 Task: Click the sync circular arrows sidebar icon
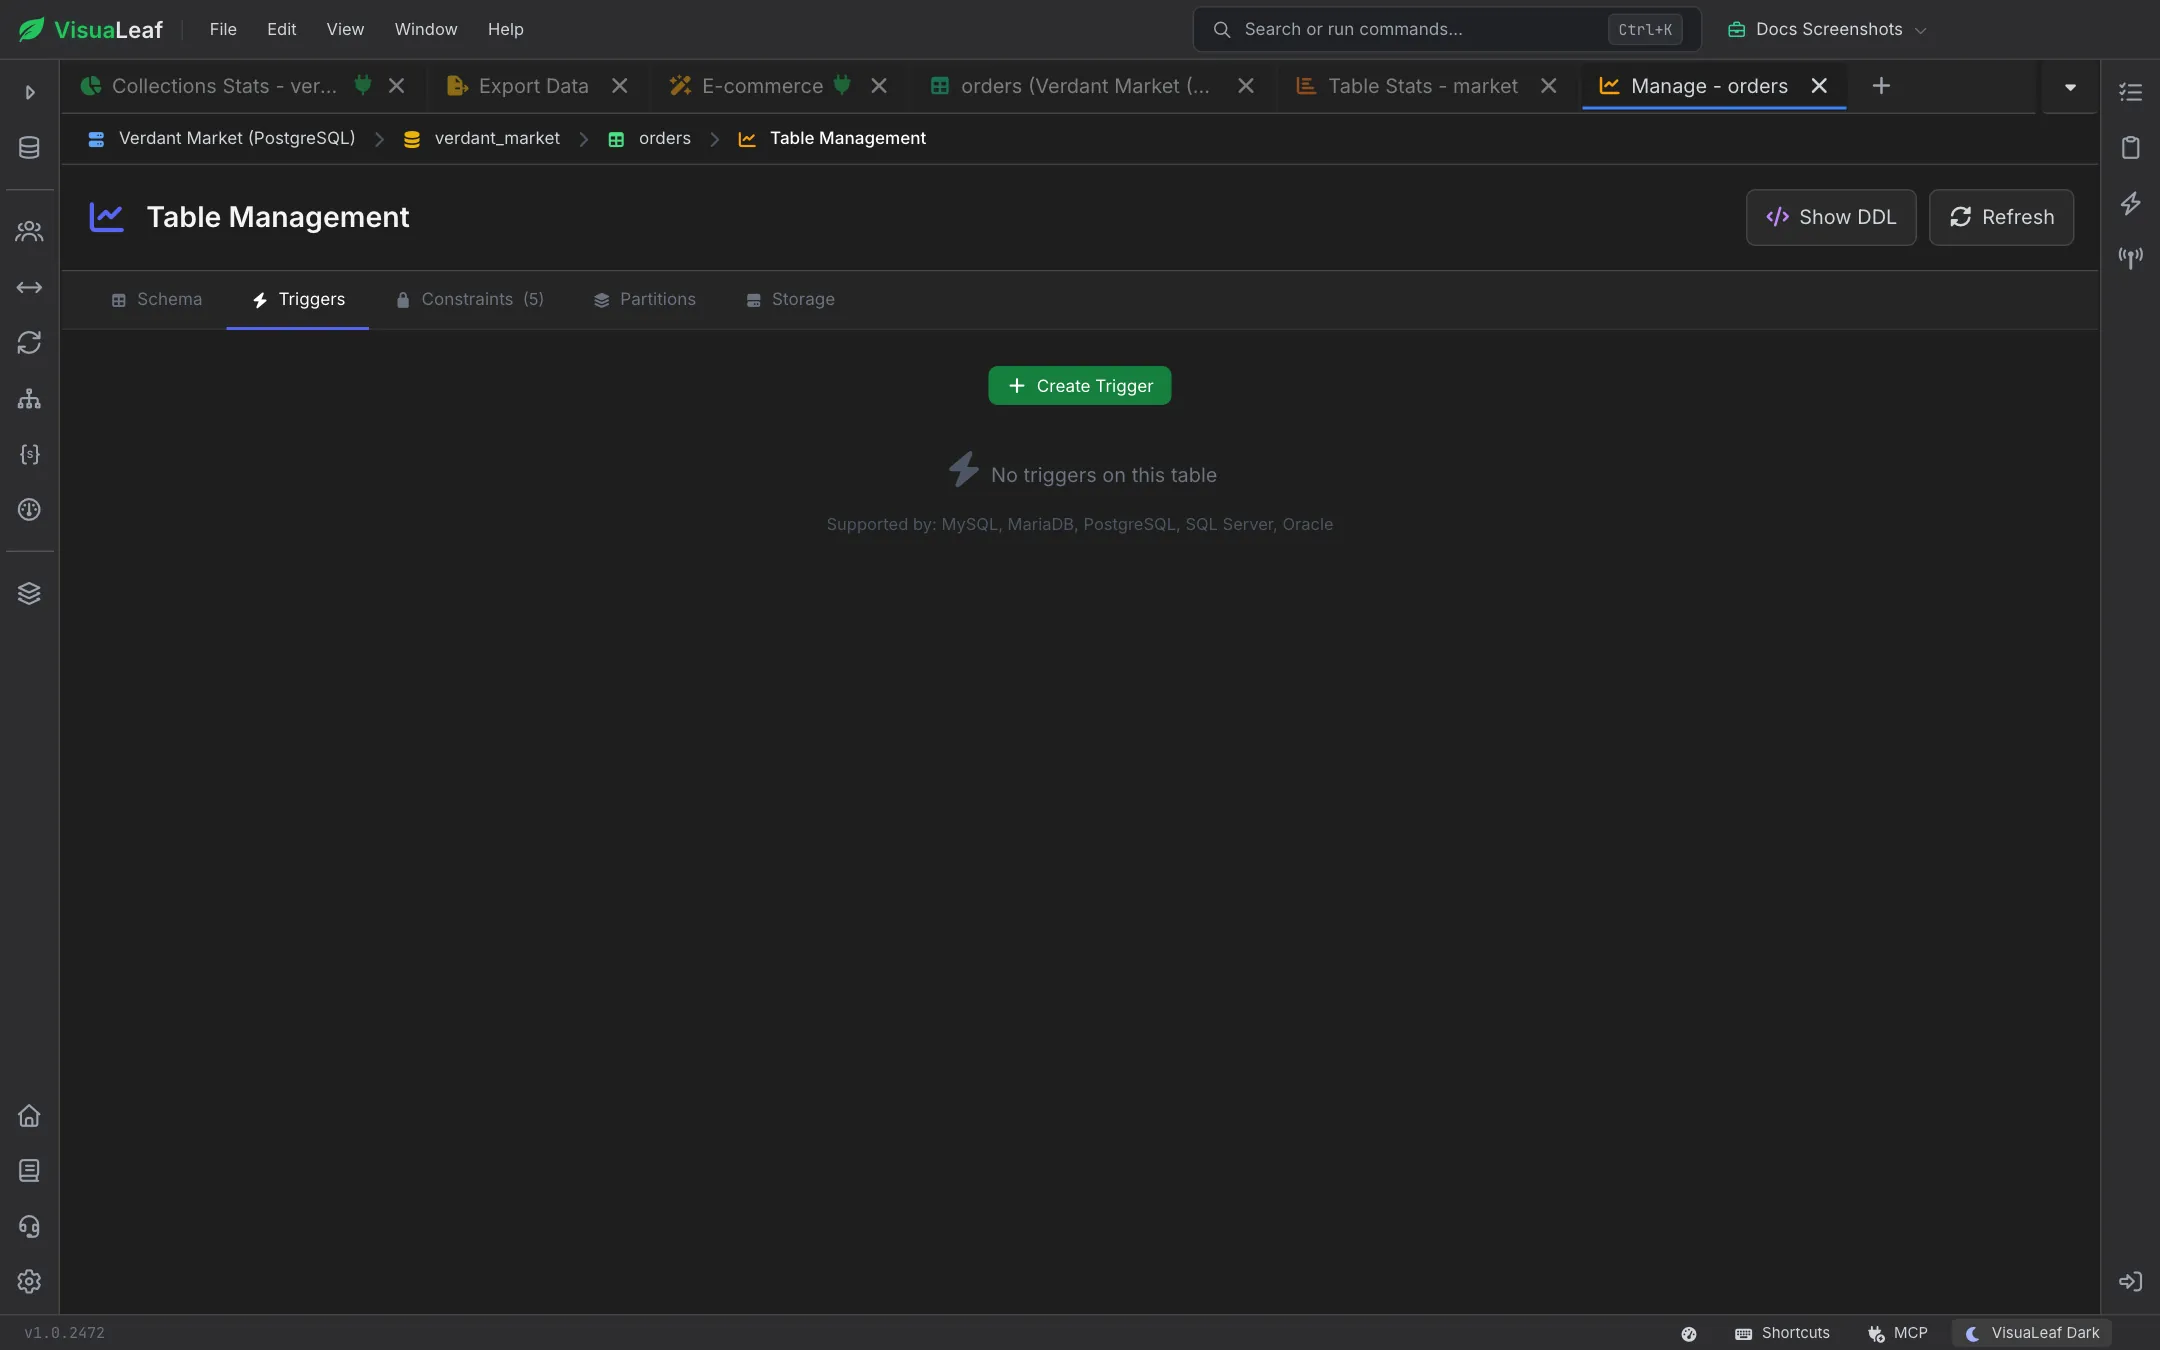(29, 343)
